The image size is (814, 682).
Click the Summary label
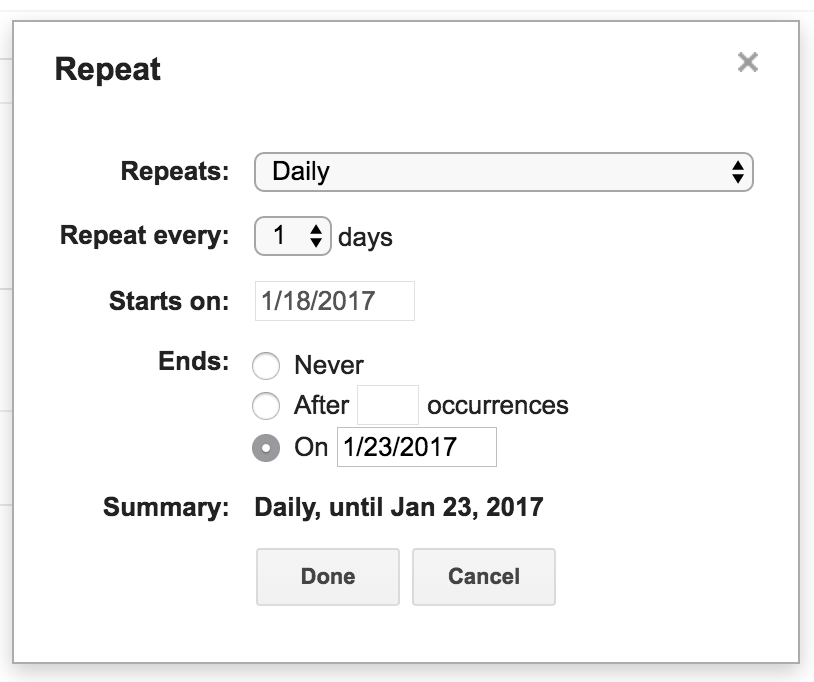tap(166, 507)
